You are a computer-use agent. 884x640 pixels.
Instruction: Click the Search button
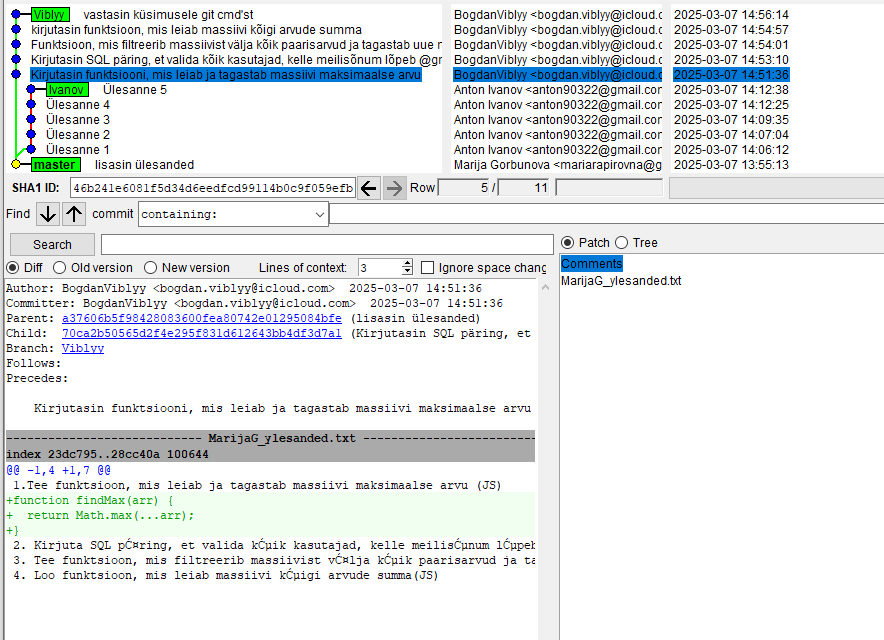[52, 244]
